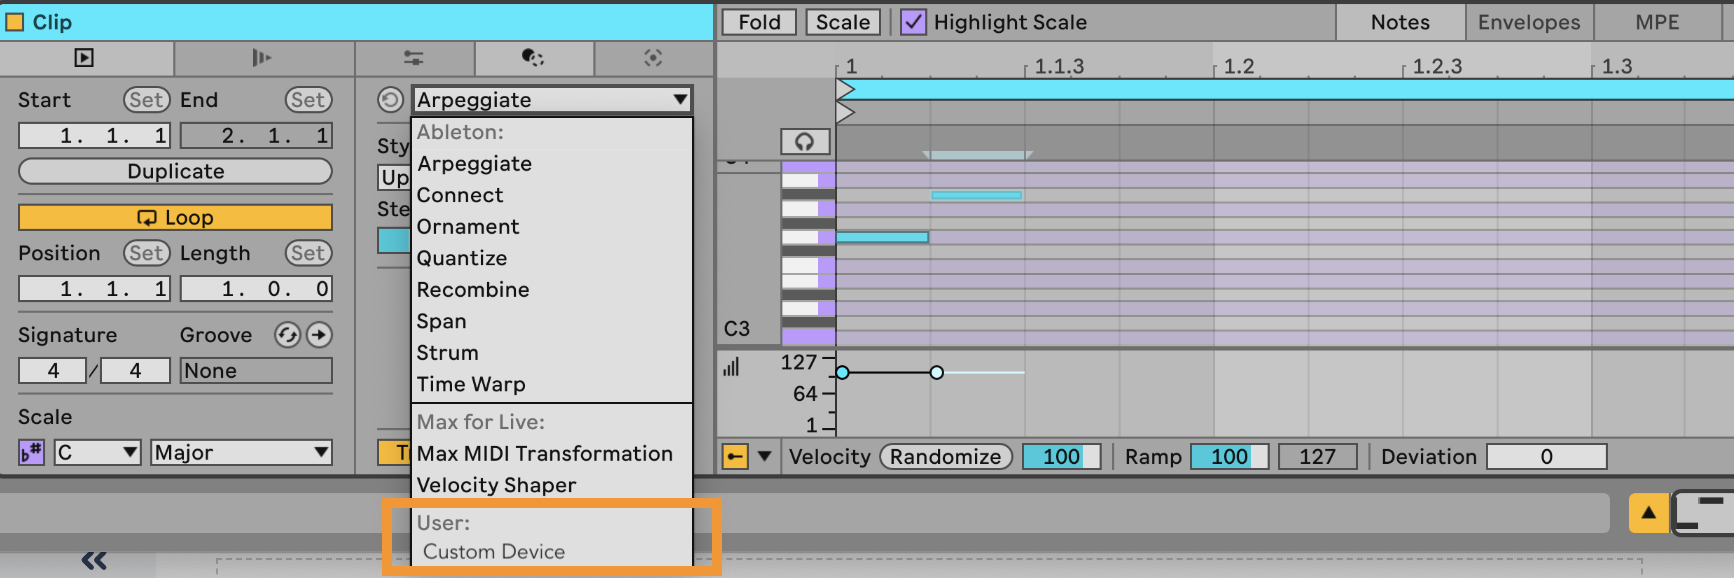Select Connect from the transformation list
Screen dimensions: 1734x578
pos(552,195)
